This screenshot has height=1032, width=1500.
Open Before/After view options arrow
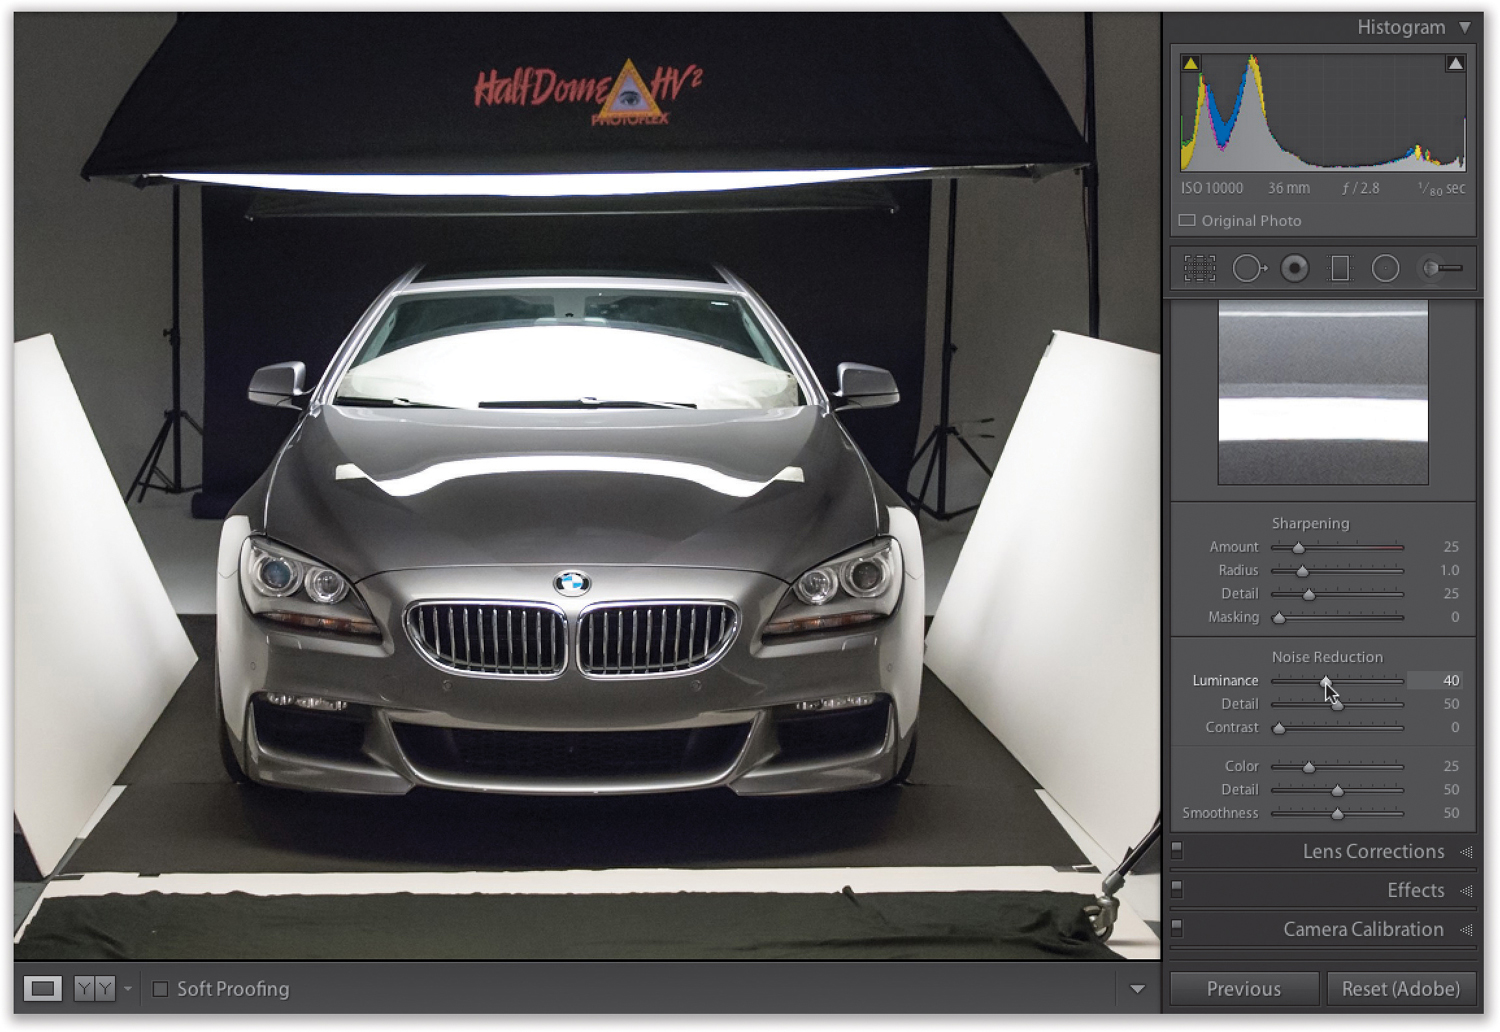point(128,989)
